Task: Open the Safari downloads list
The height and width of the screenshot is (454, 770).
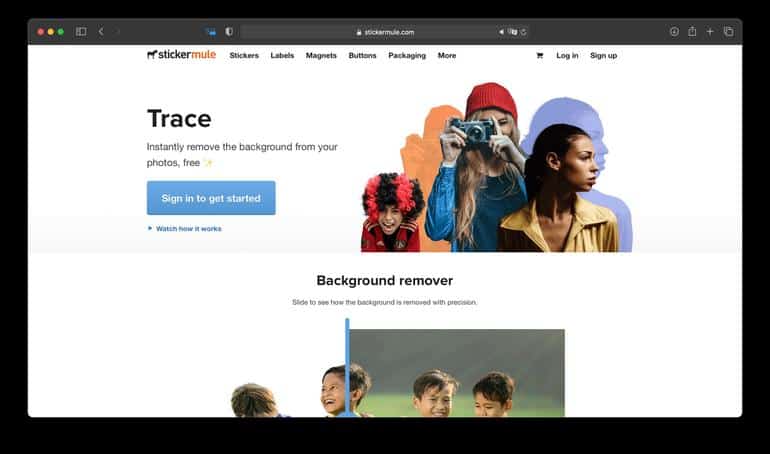Action: coord(674,32)
